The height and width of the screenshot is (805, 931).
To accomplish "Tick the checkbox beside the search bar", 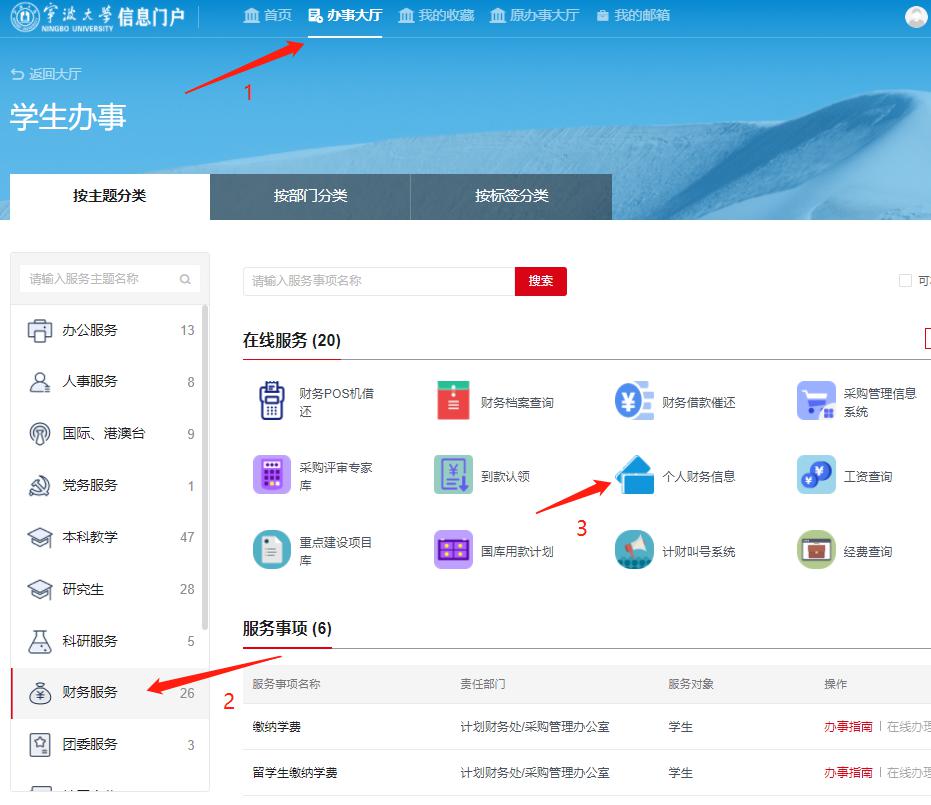I will coord(905,281).
